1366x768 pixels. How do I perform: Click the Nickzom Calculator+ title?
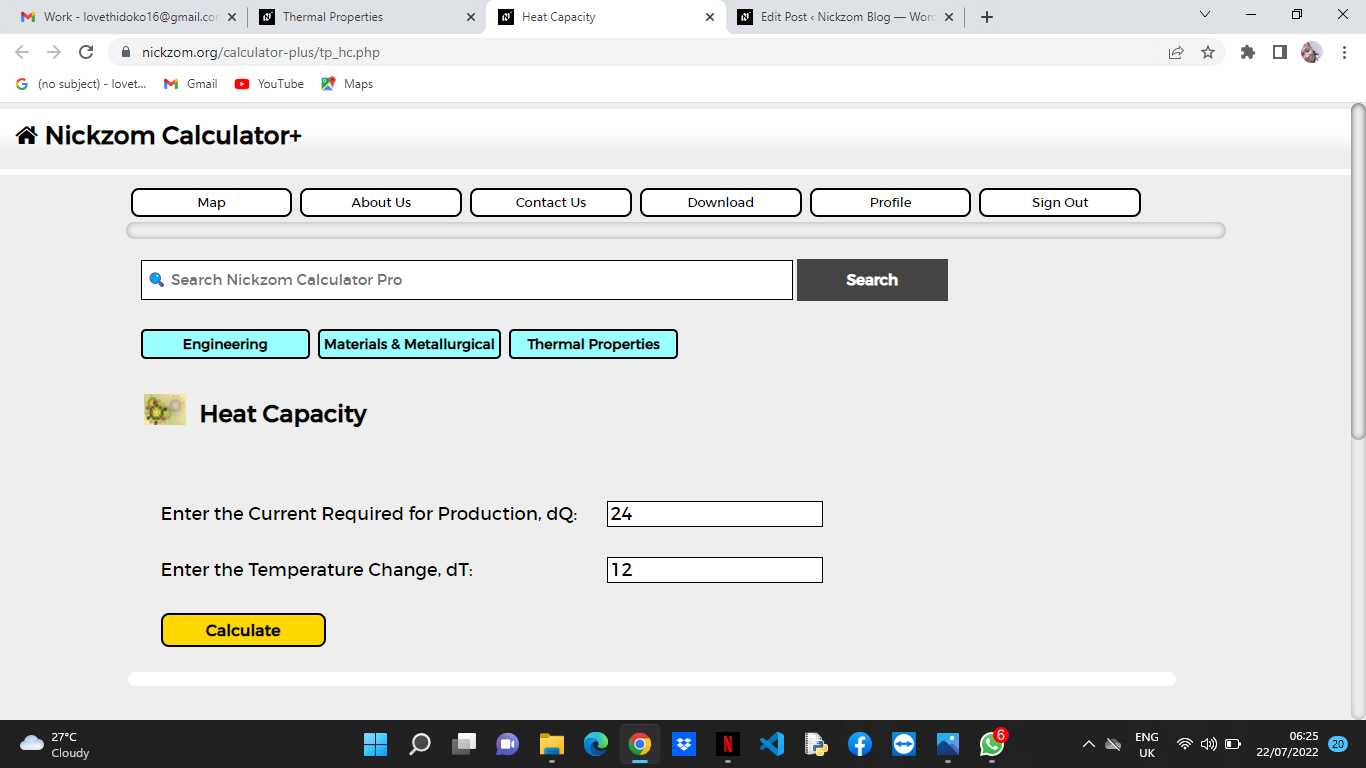tap(173, 135)
